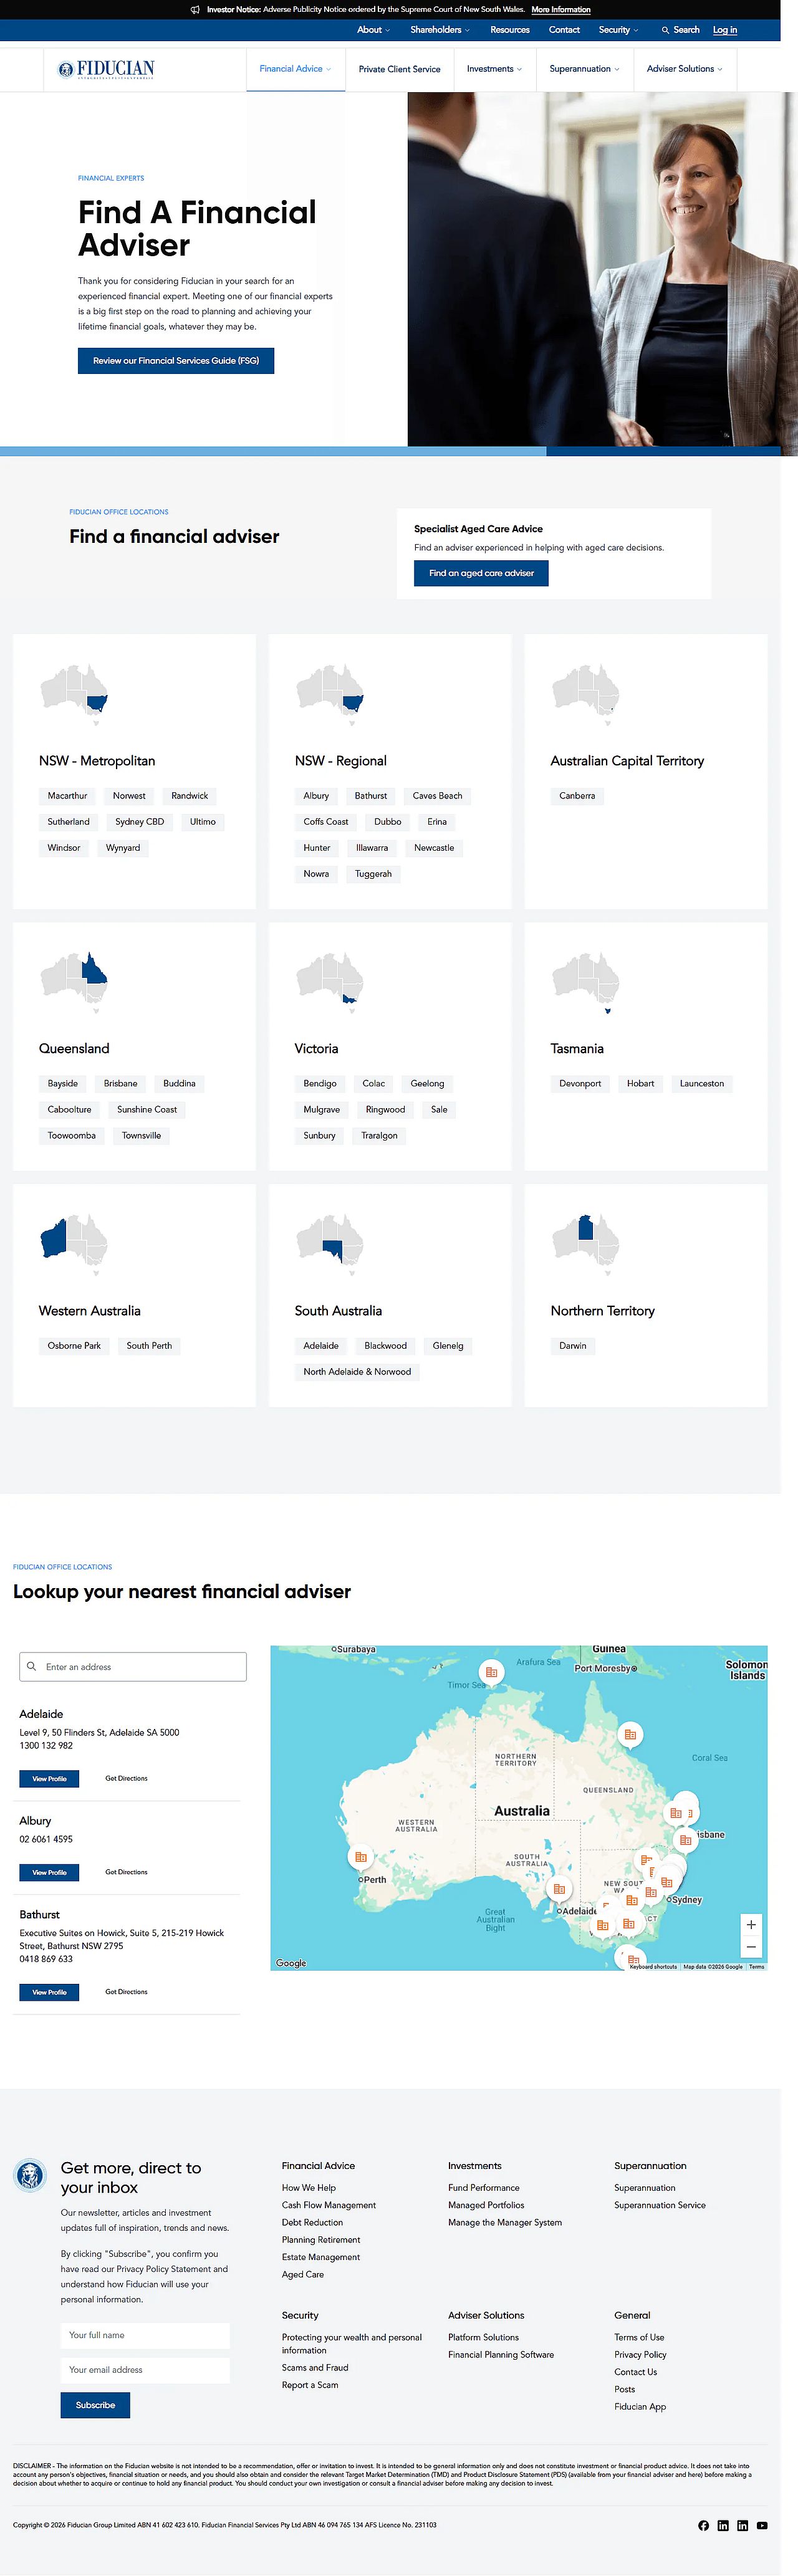Click the Your full name field
Viewport: 798px width, 2576px height.
point(145,2335)
